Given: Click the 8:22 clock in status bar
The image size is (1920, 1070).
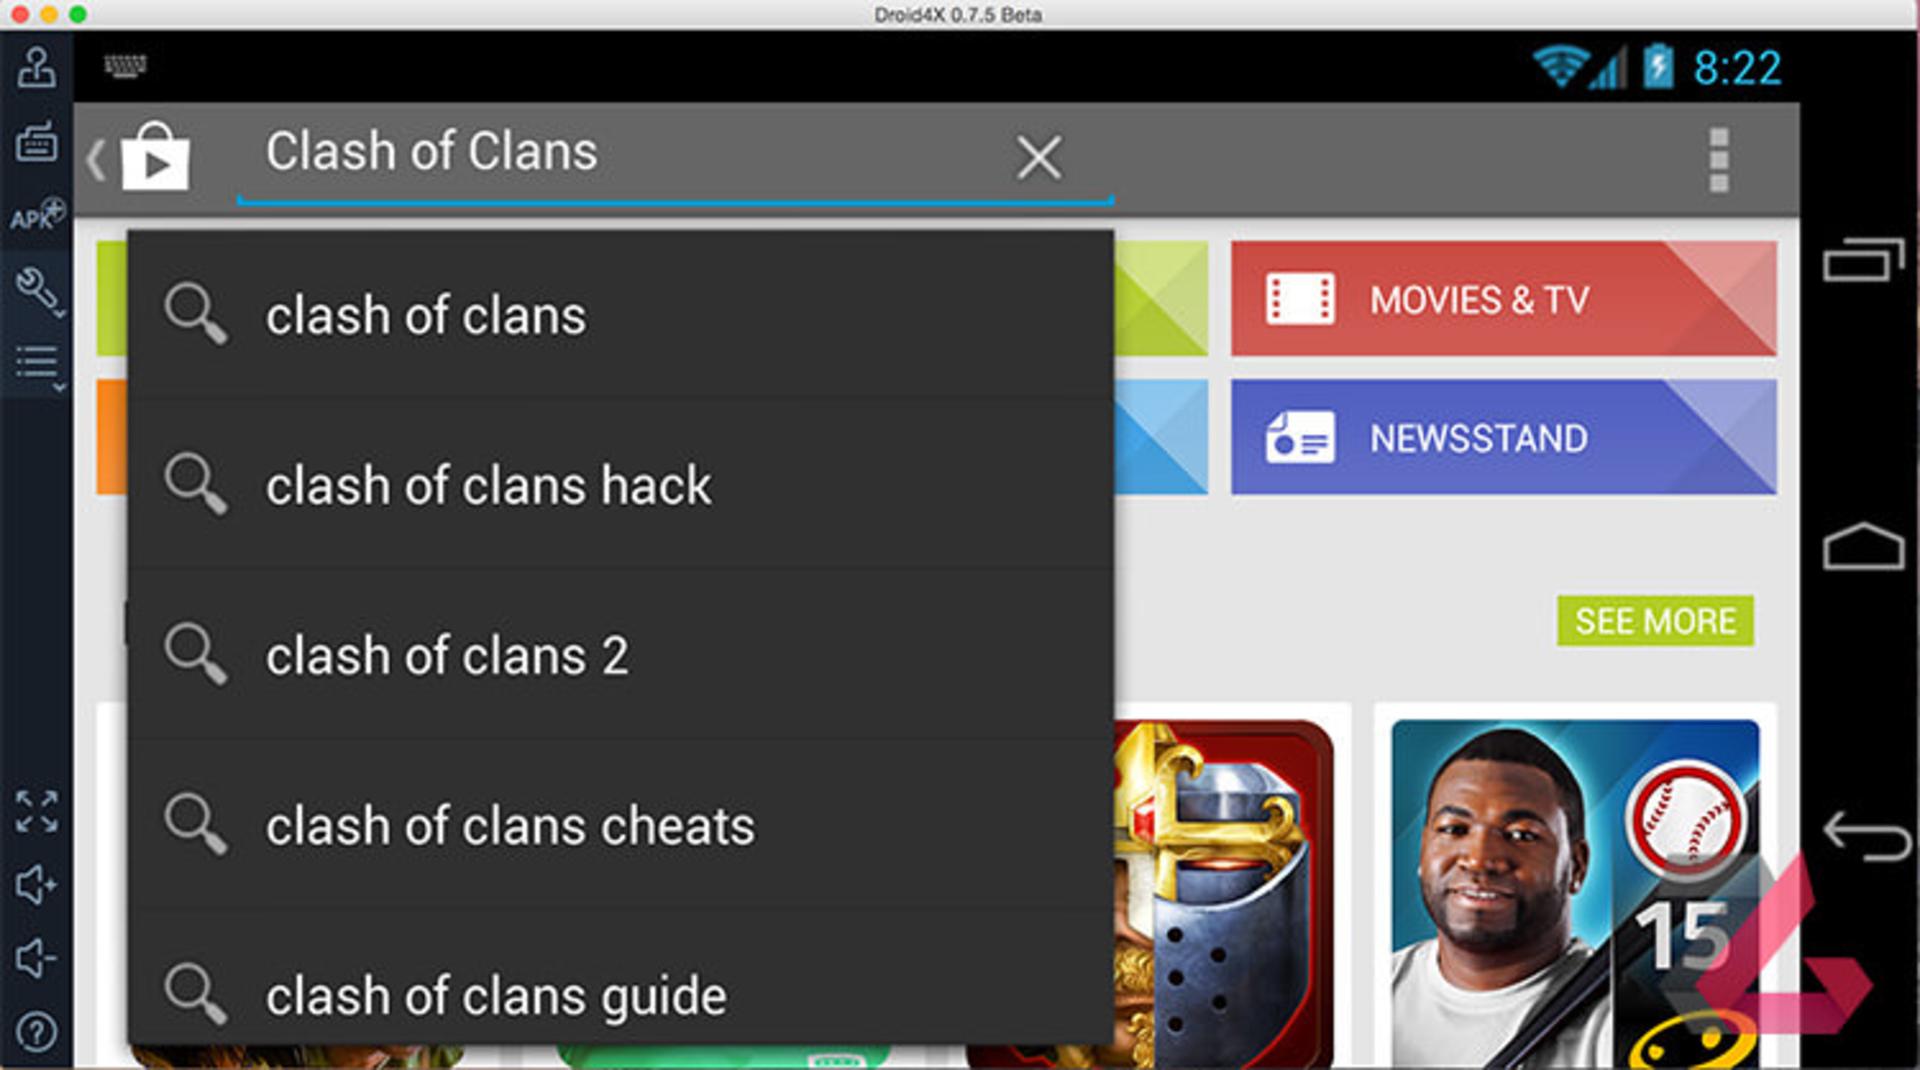Looking at the screenshot, I should pyautogui.click(x=1737, y=68).
